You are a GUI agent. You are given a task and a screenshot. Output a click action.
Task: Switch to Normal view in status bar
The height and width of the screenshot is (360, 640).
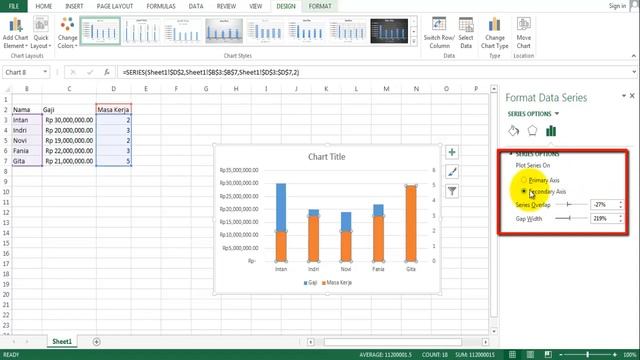click(x=512, y=354)
